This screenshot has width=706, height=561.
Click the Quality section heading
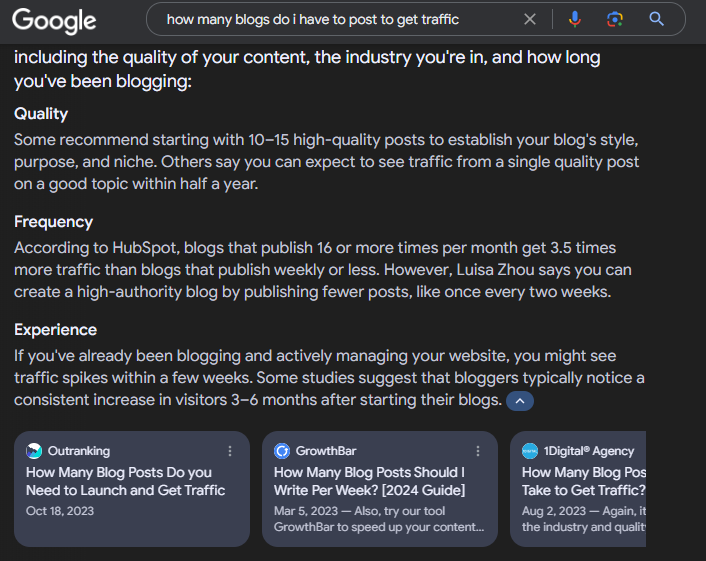tap(41, 114)
